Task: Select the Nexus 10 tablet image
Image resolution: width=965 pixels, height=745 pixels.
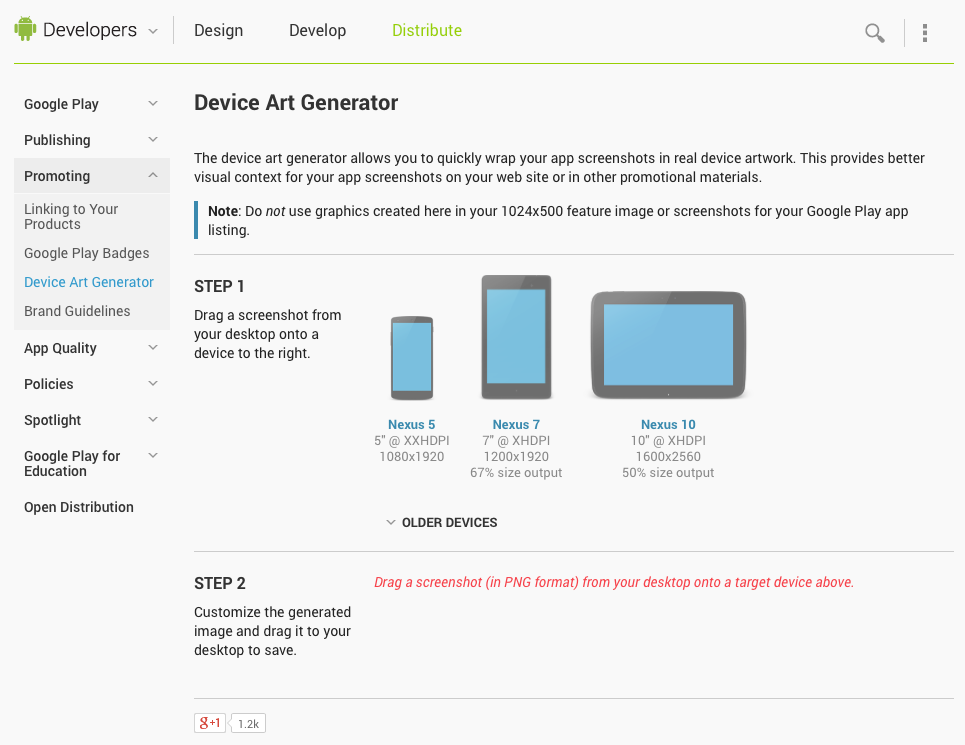Action: [668, 345]
